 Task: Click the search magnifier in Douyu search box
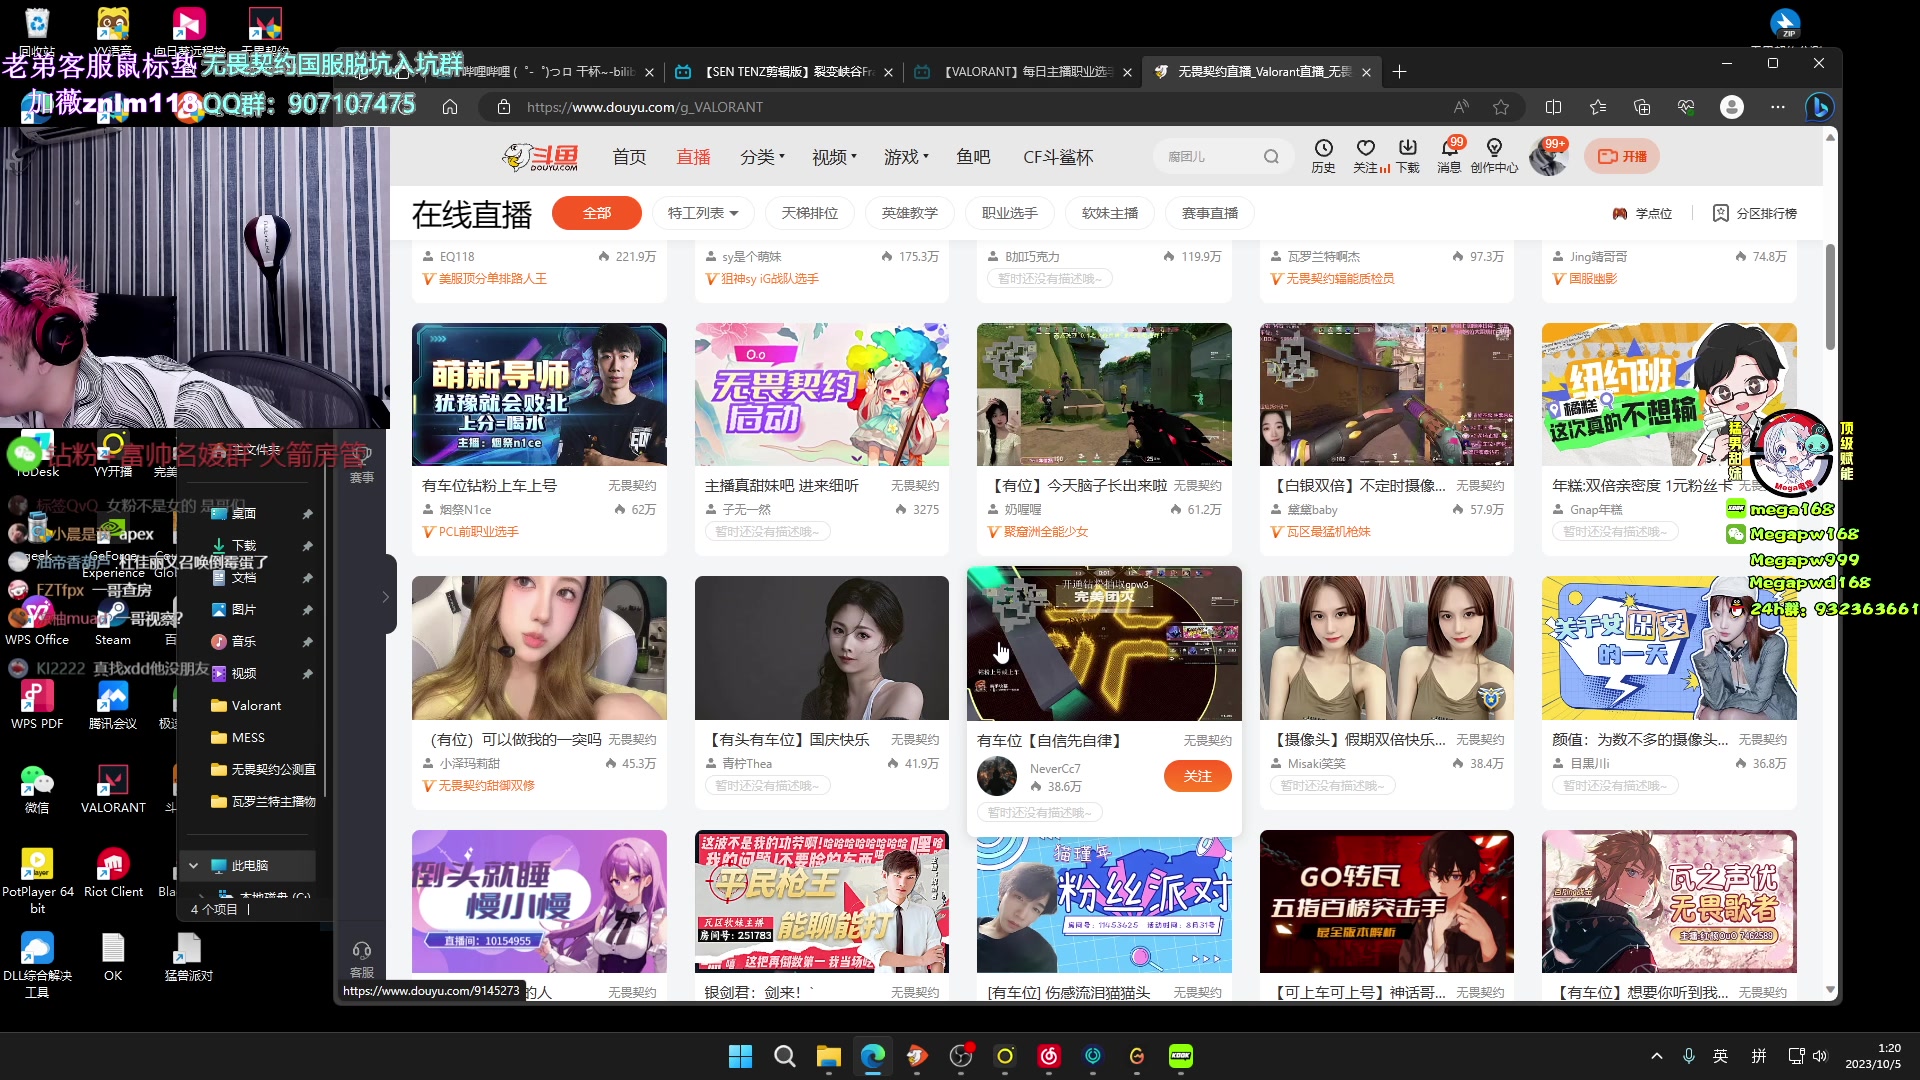(1271, 156)
